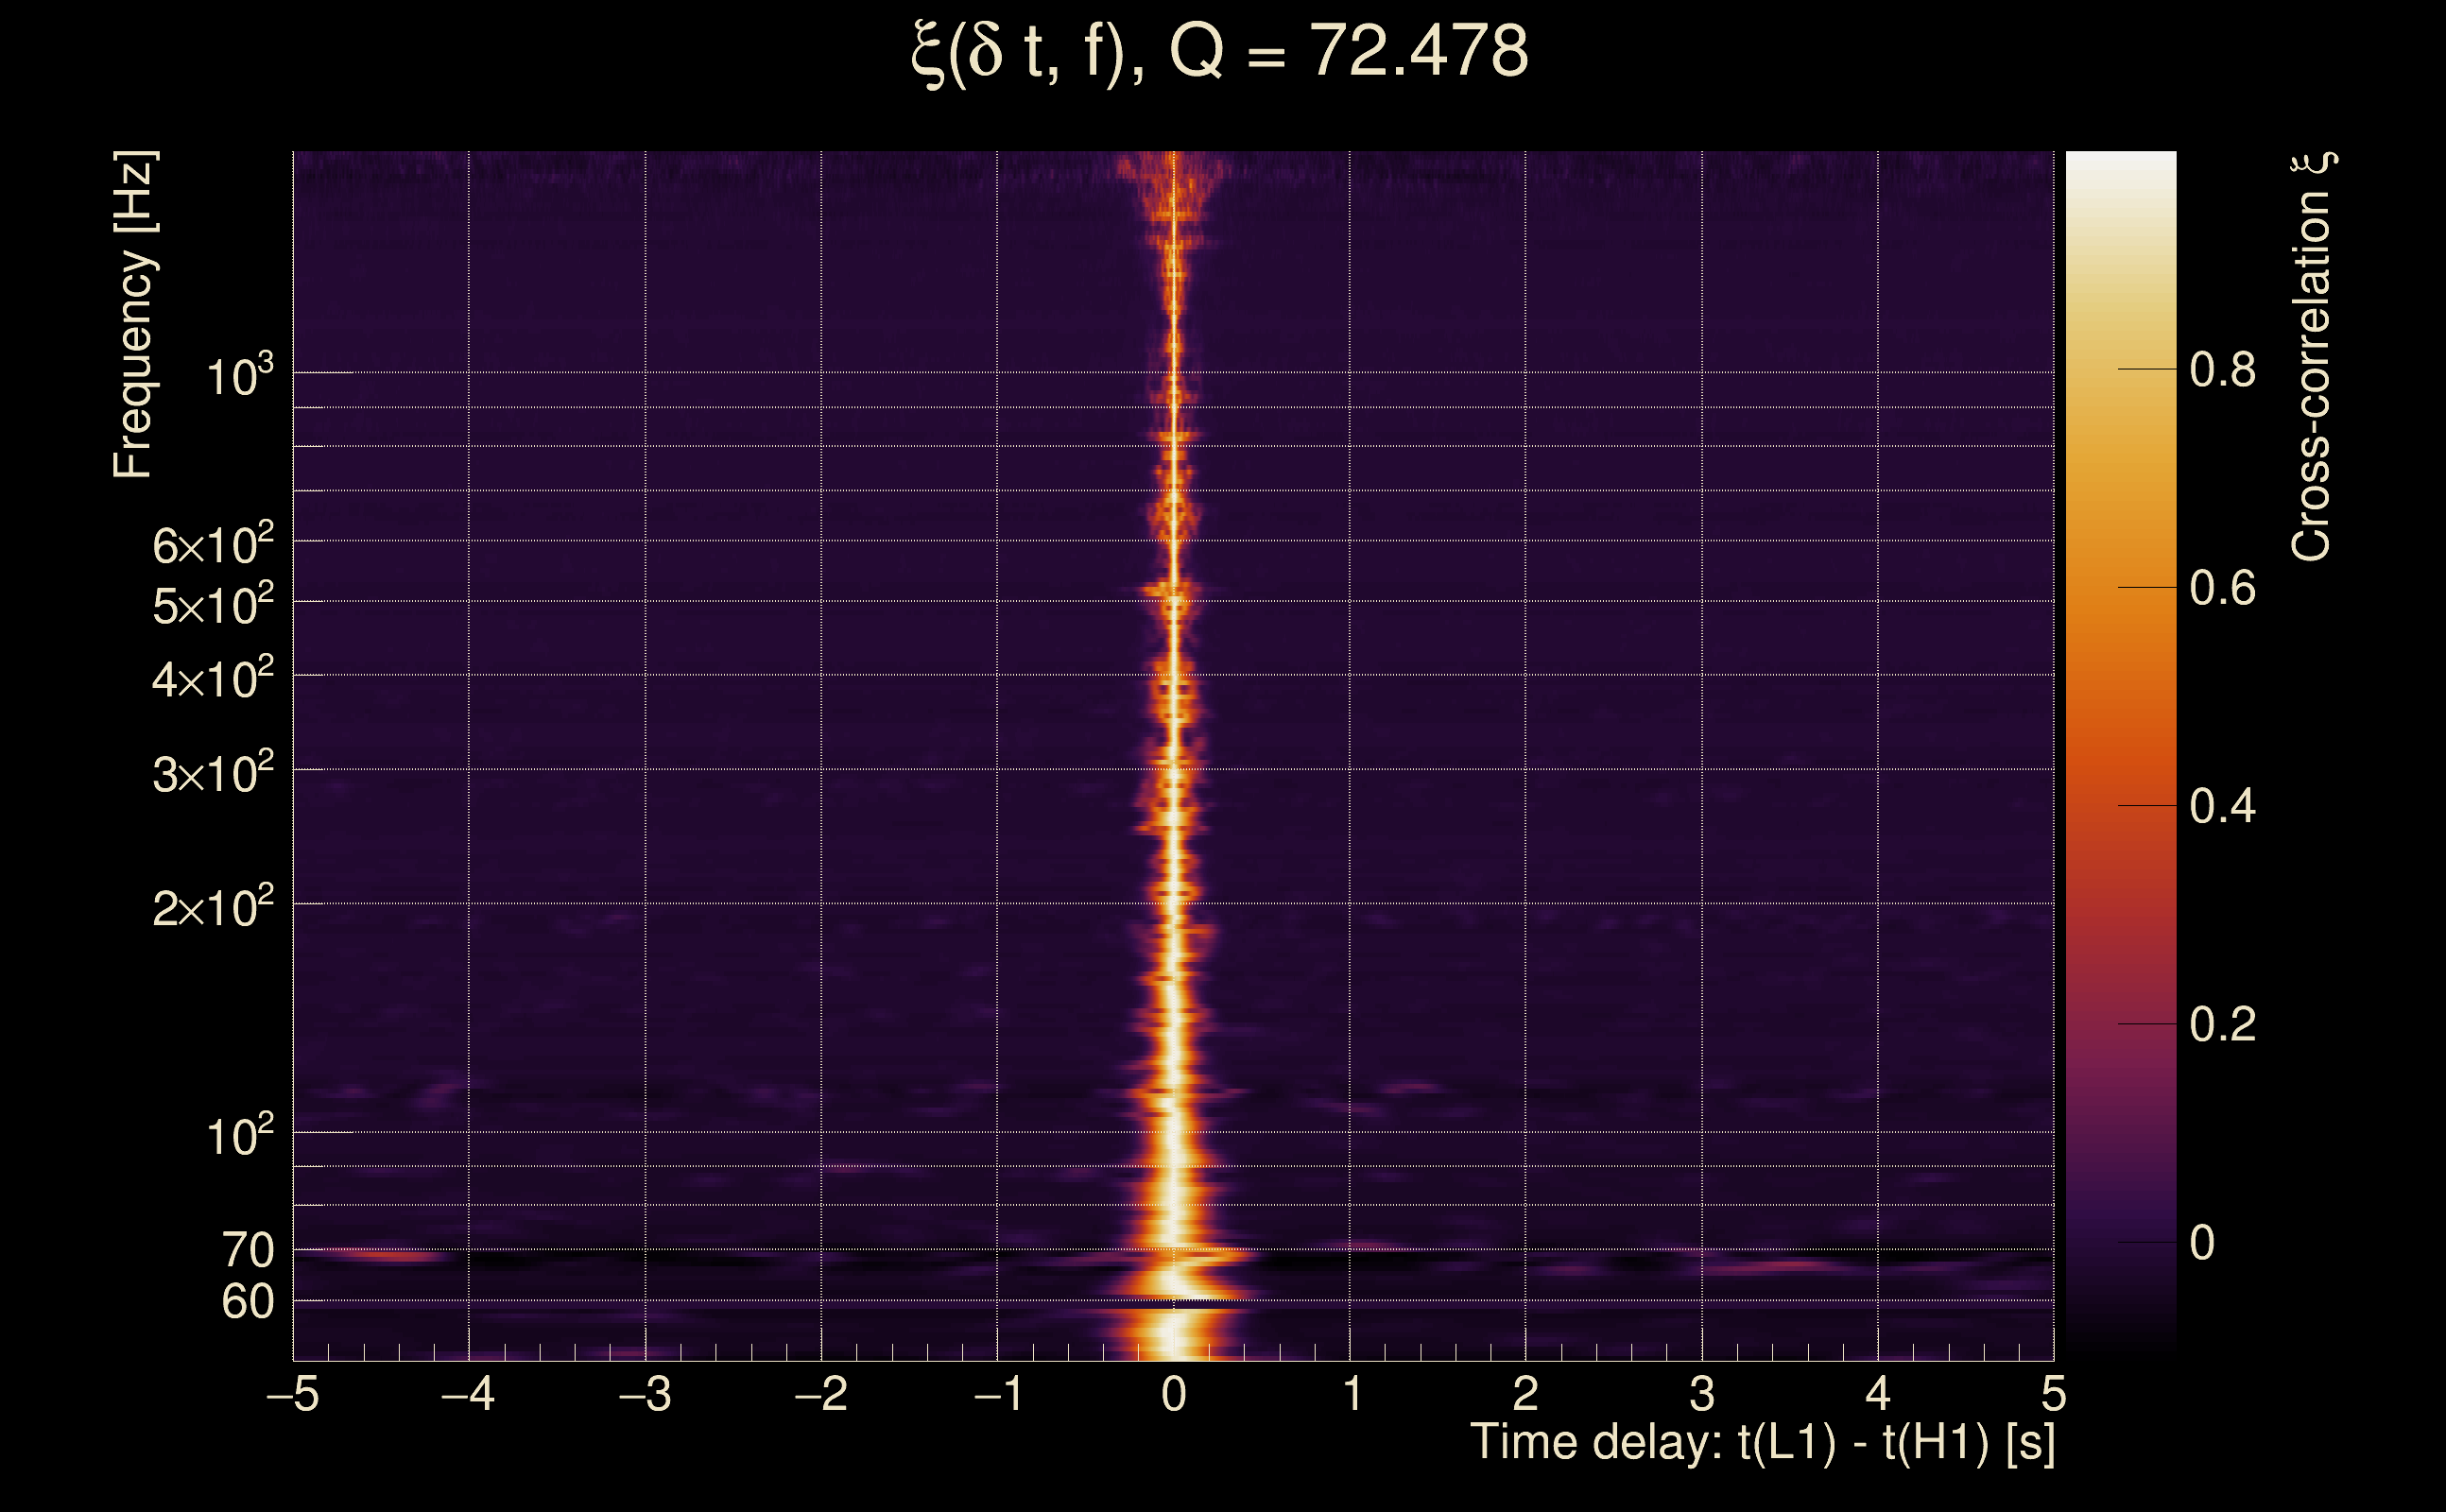Click the x-axis tick label 3
Viewport: 2446px width, 1512px height.
(x=1702, y=1394)
